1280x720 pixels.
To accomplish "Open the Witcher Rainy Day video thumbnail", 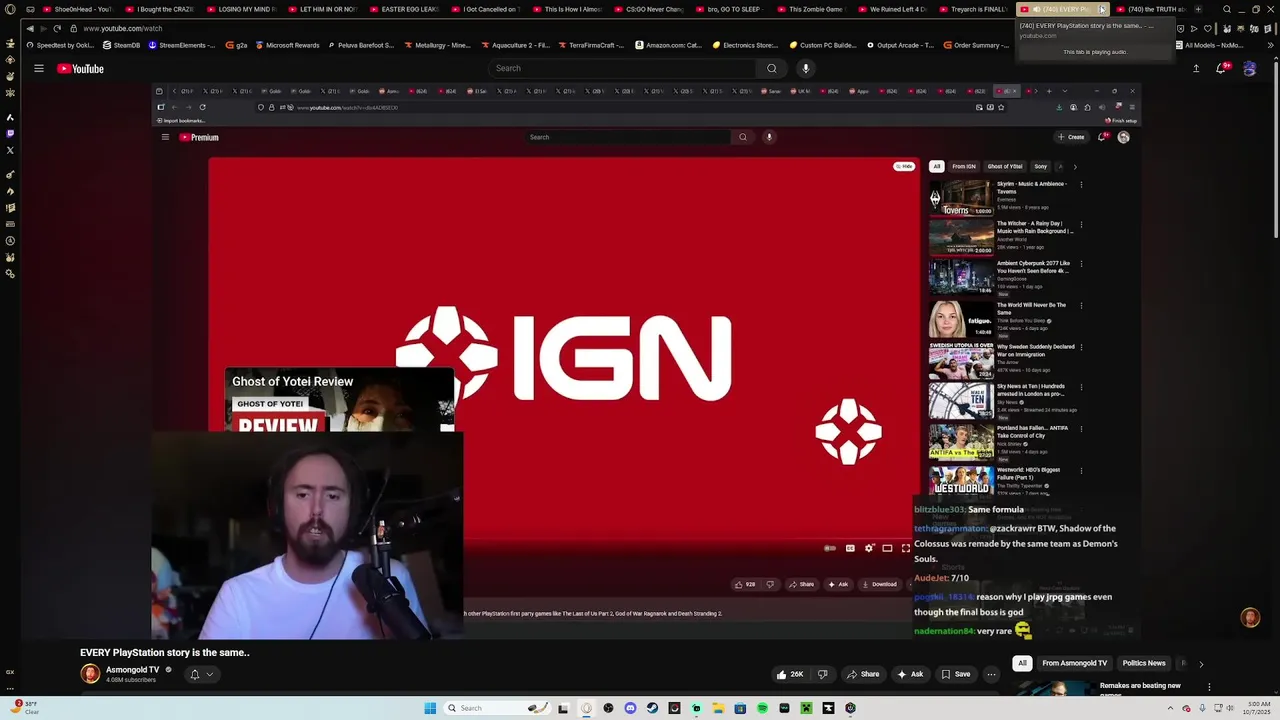I will pos(961,238).
